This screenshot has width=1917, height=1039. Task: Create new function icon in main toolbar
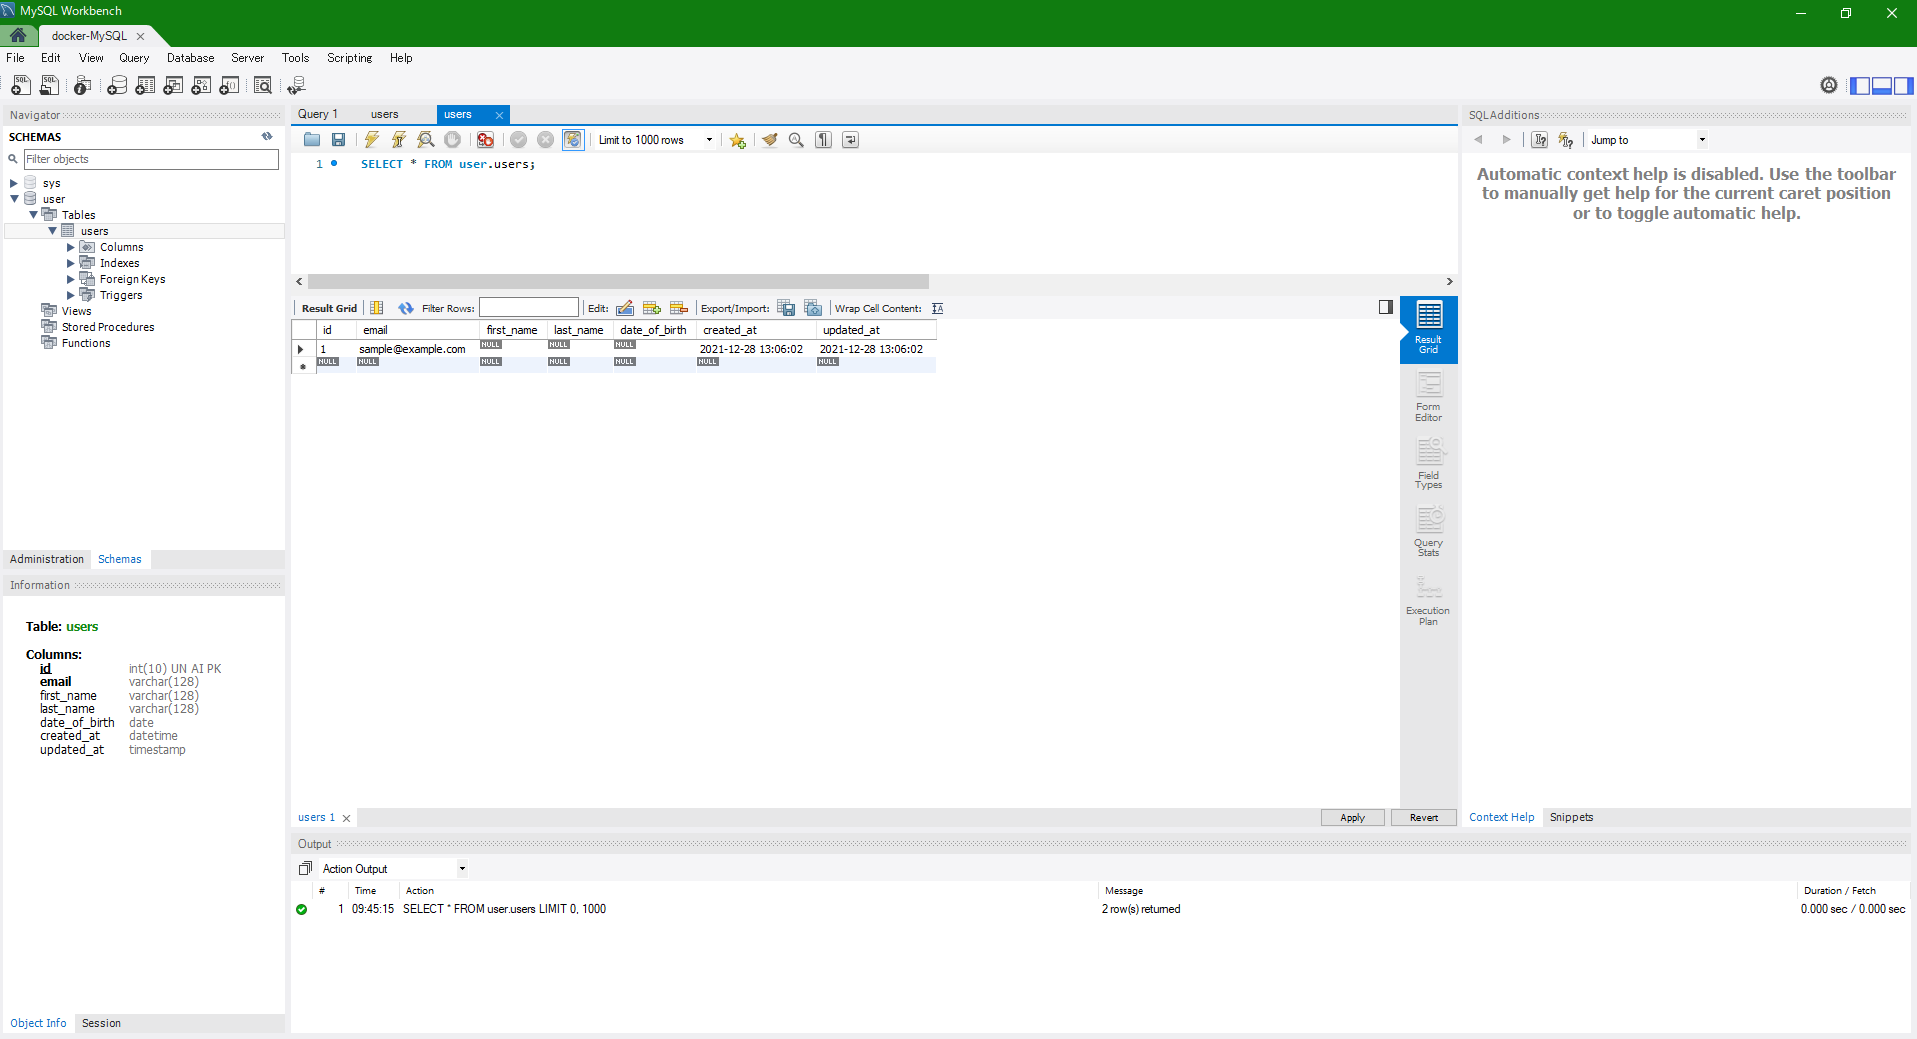click(x=229, y=86)
